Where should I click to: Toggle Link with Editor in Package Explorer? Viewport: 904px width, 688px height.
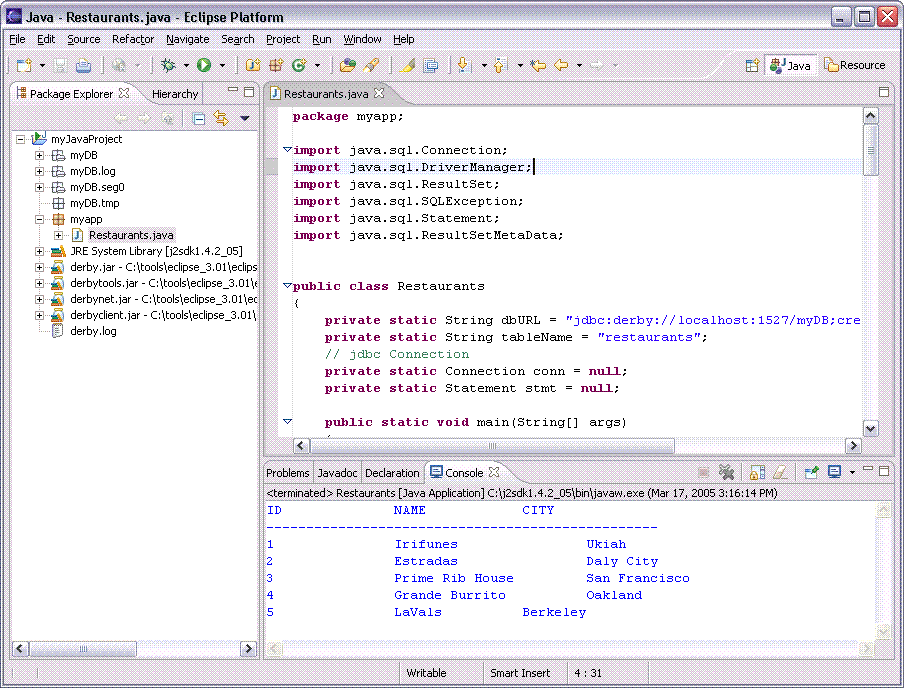221,118
